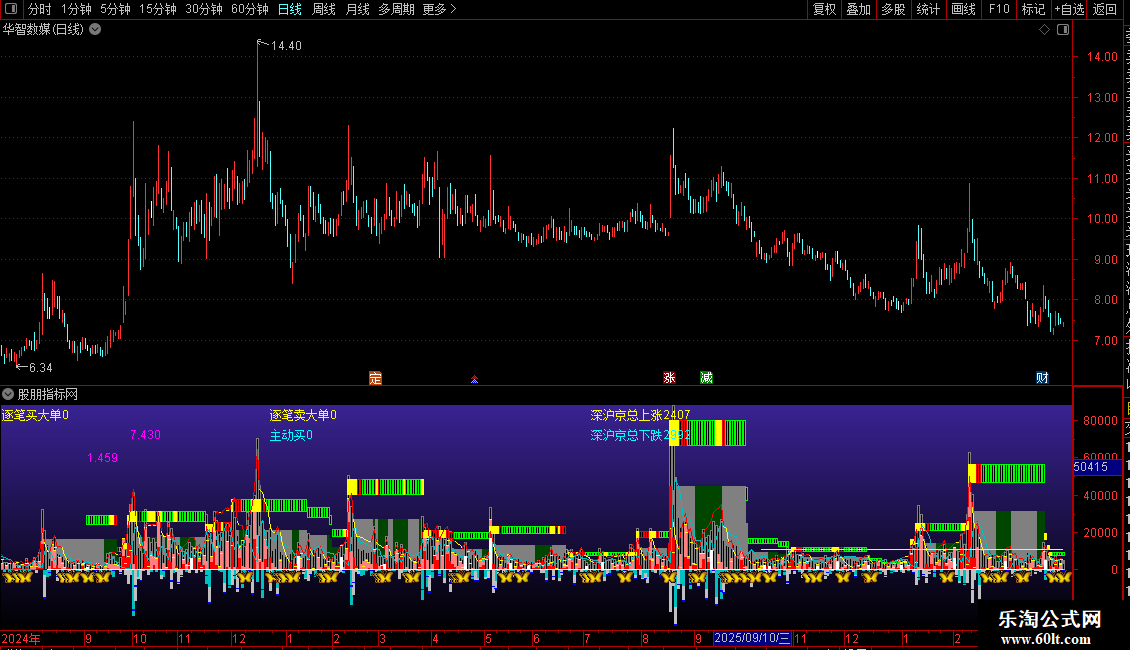Click the 逐笔卖大单0 indicator value
Image resolution: width=1130 pixels, height=650 pixels.
point(303,415)
